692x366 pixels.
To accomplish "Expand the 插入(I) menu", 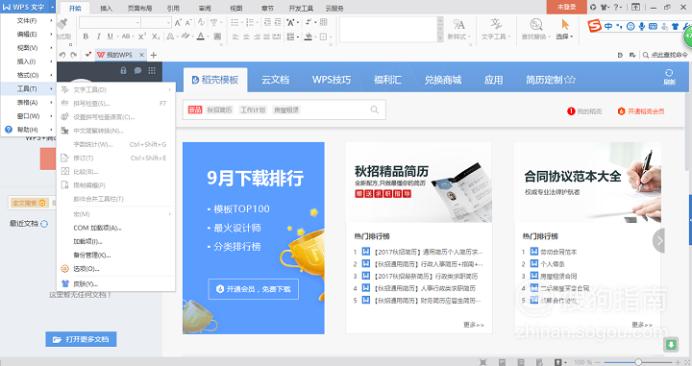I will [28, 61].
